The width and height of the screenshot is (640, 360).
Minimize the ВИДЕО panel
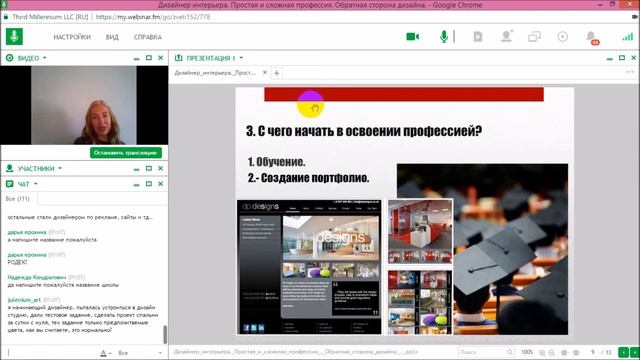coord(136,58)
